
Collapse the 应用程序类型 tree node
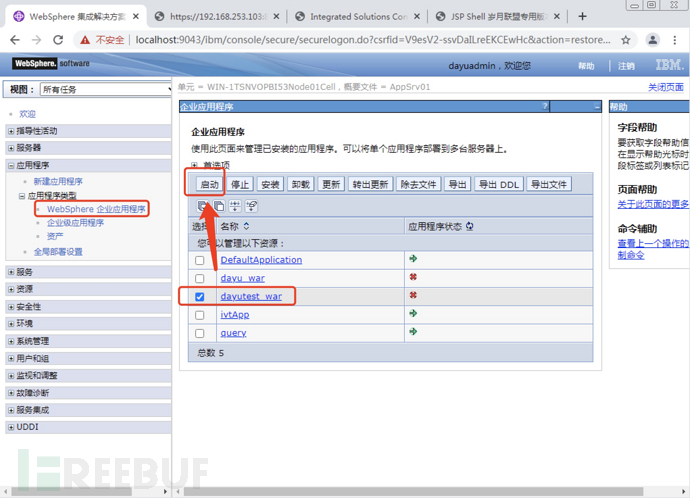tap(22, 196)
